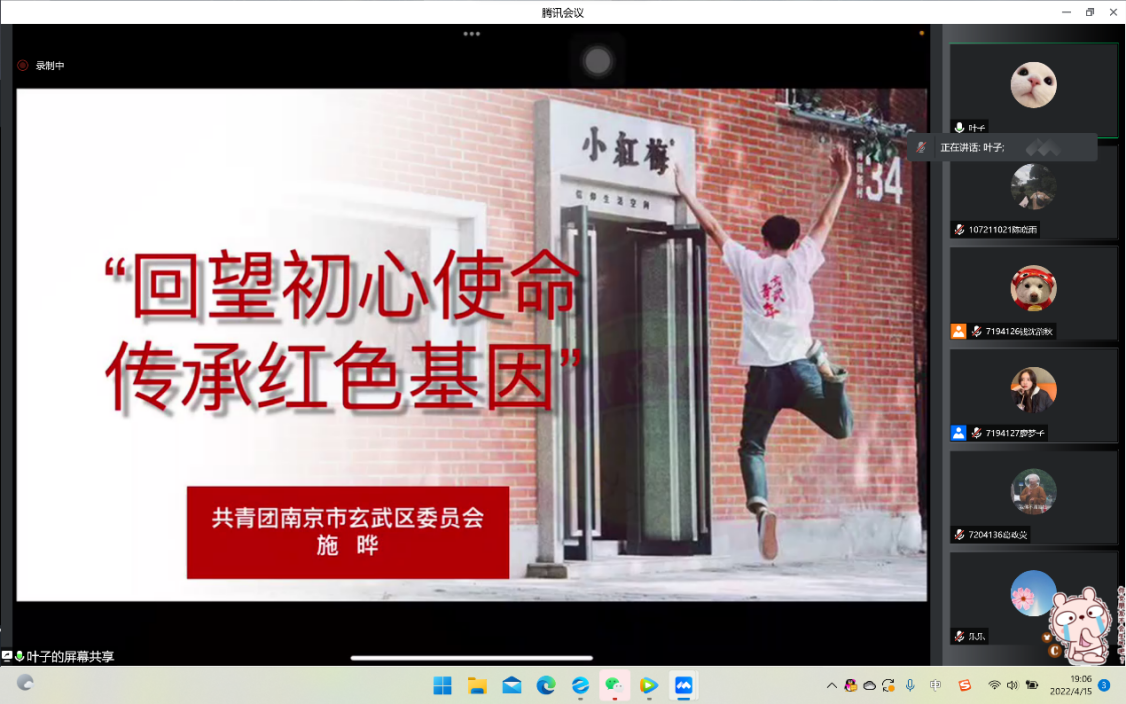Image resolution: width=1126 pixels, height=704 pixels.
Task: Expand the hidden system tray icons chevron
Action: click(831, 685)
